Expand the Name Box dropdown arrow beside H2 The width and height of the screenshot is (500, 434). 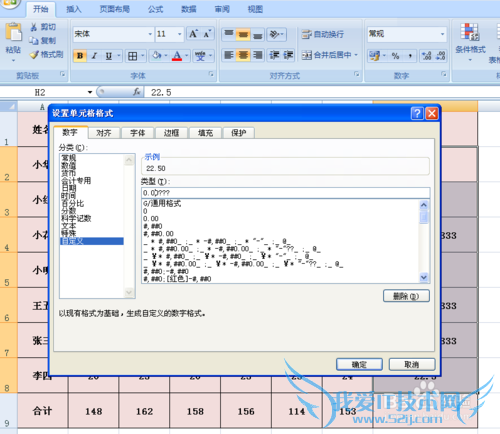[x=90, y=92]
